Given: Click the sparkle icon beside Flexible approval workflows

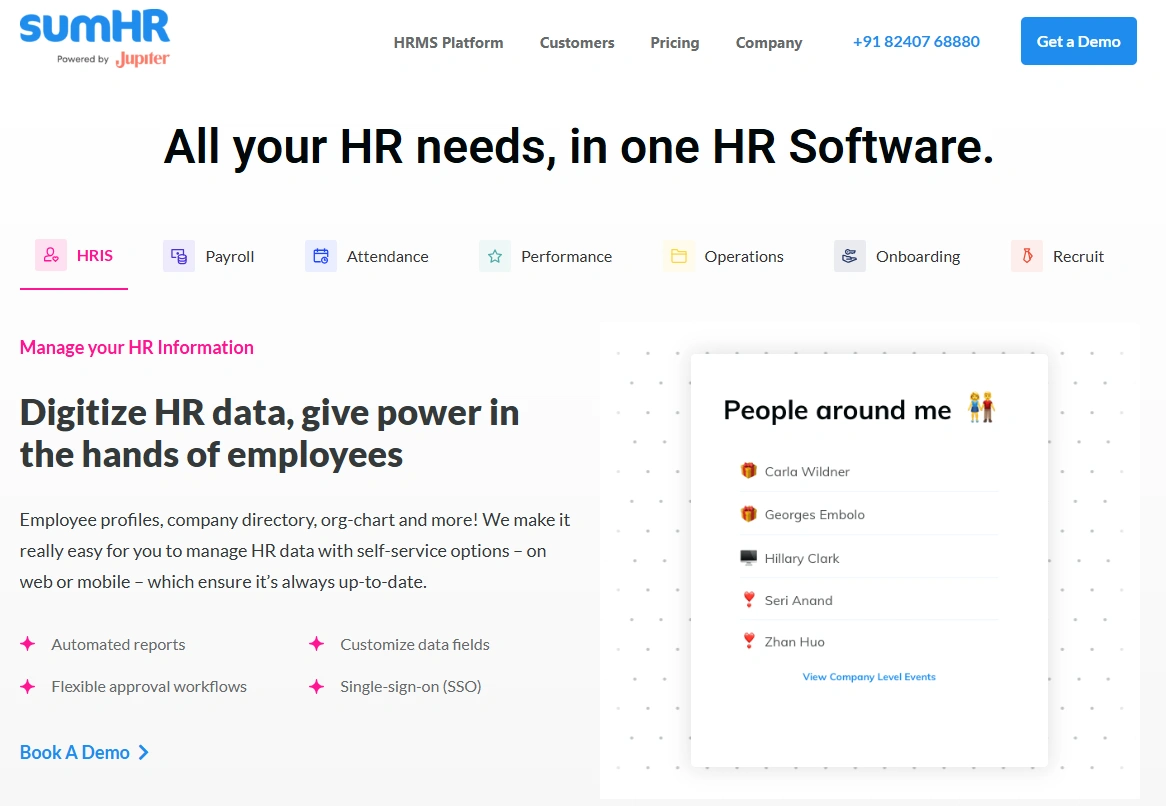Looking at the screenshot, I should point(28,686).
